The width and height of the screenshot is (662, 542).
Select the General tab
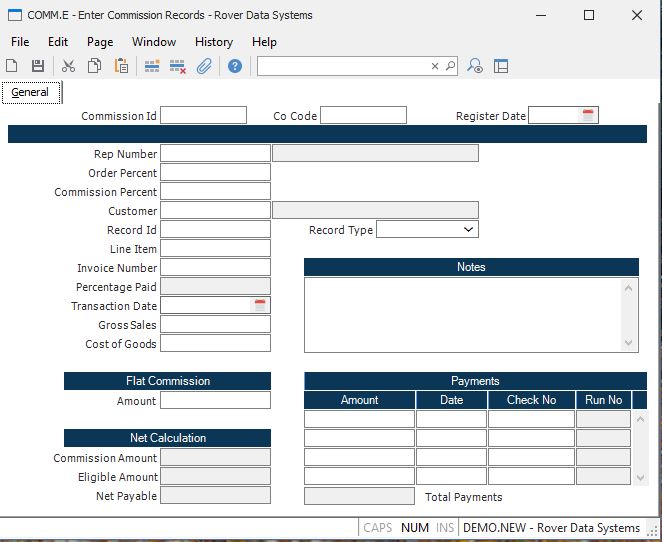[30, 92]
